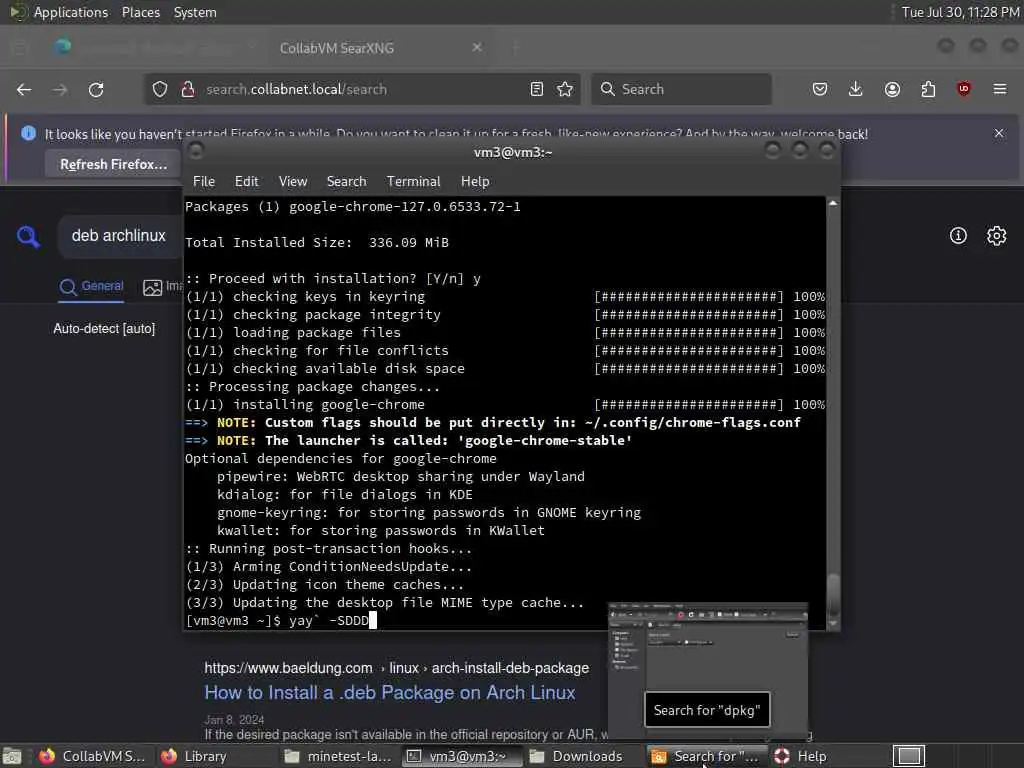1024x768 pixels.
Task: Open terminal Edit menu
Action: click(247, 182)
